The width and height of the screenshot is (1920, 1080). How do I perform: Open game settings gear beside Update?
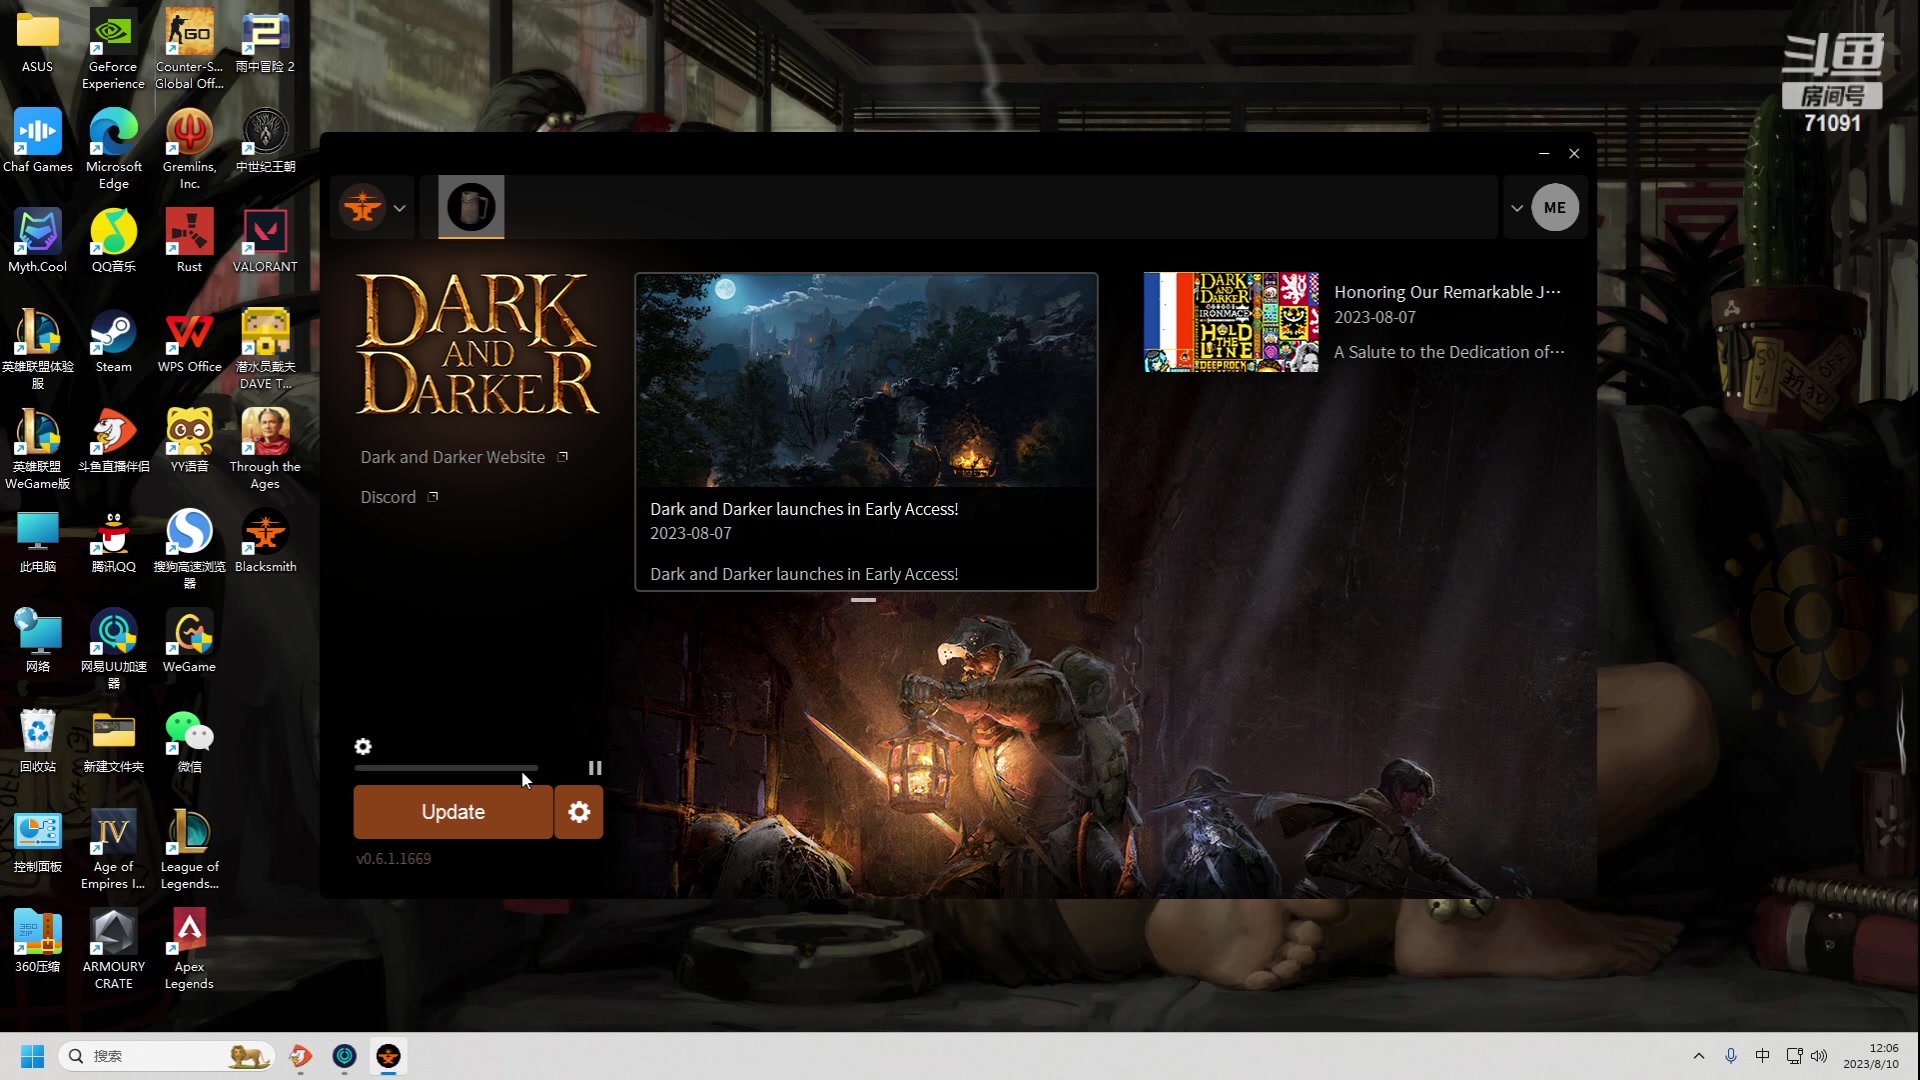pos(579,812)
